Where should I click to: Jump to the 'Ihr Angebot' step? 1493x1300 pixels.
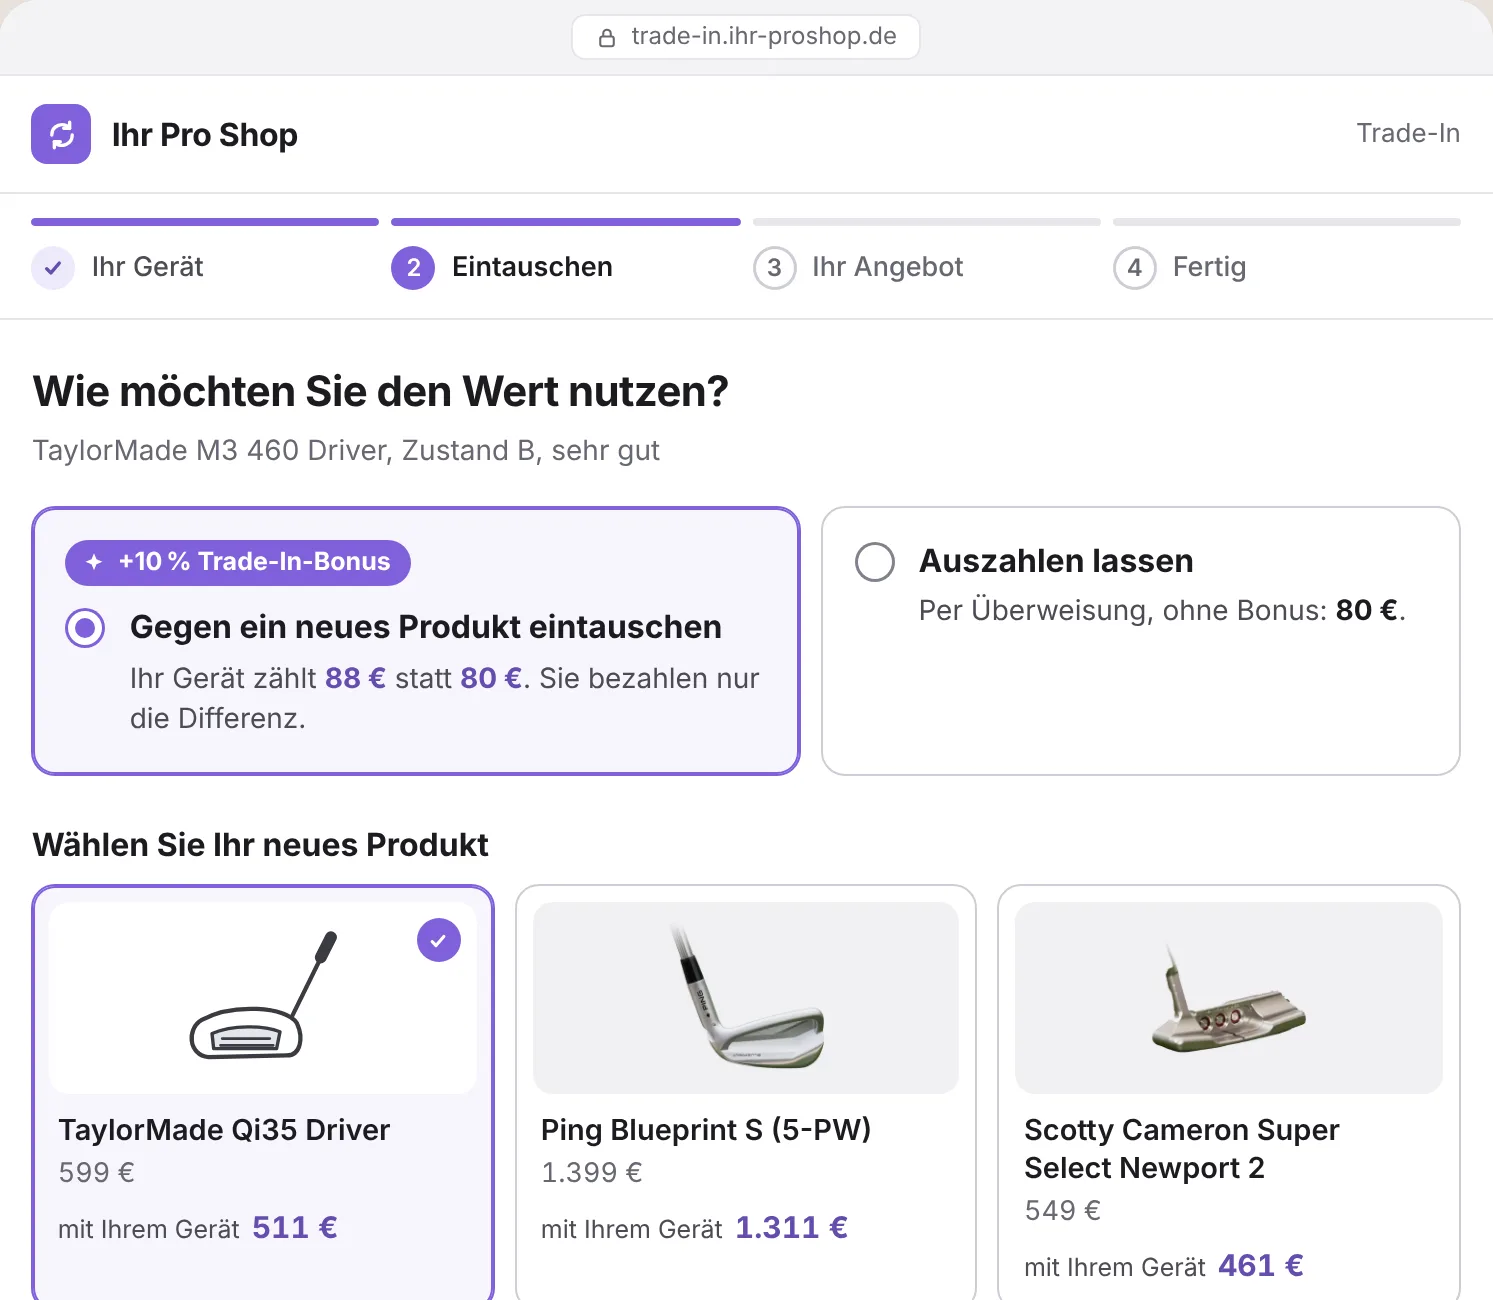coord(888,267)
